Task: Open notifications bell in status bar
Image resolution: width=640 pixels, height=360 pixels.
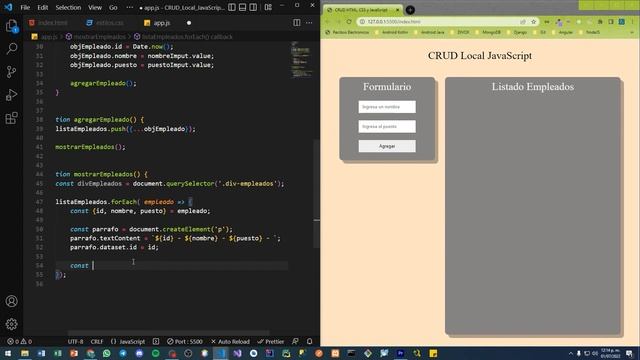Action: coord(309,341)
